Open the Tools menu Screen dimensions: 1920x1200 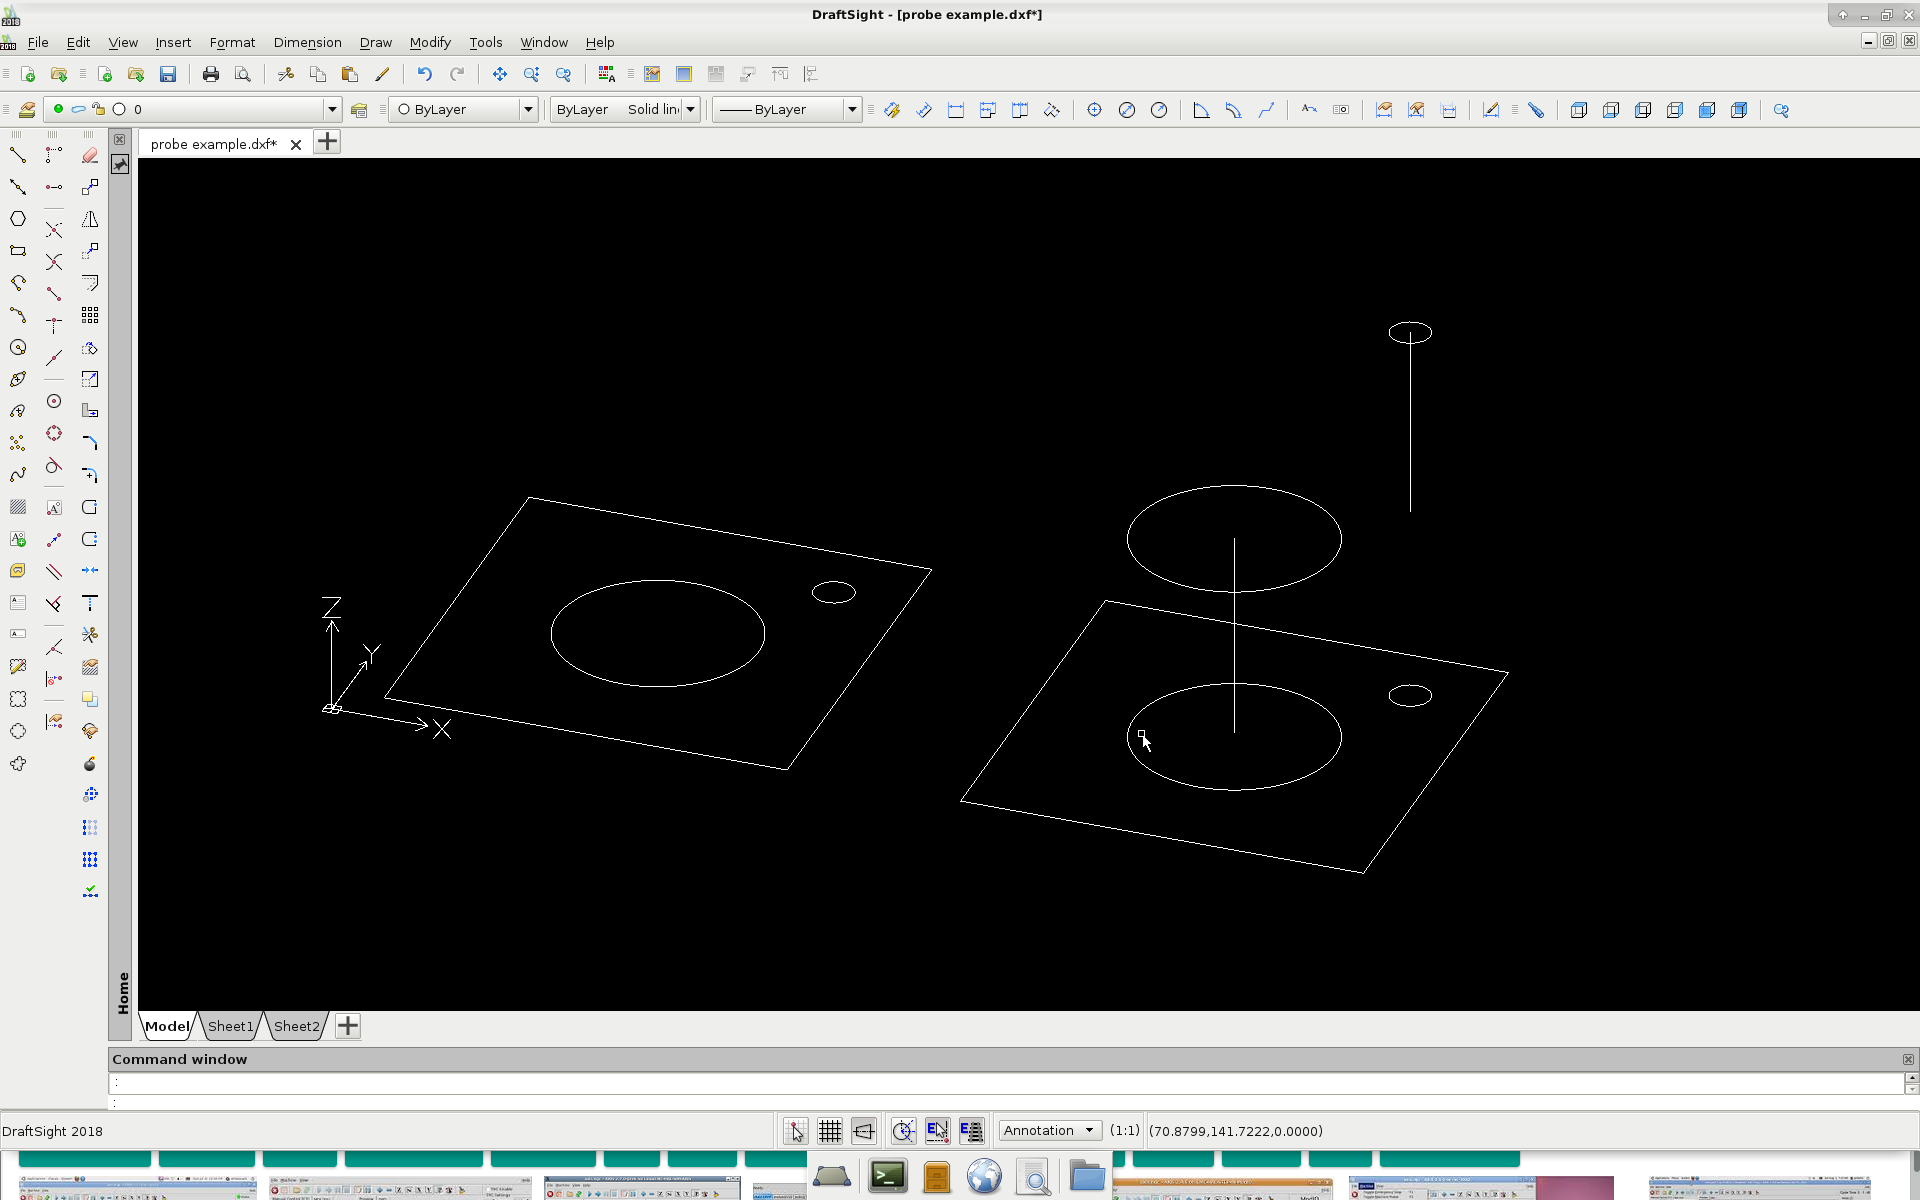486,42
